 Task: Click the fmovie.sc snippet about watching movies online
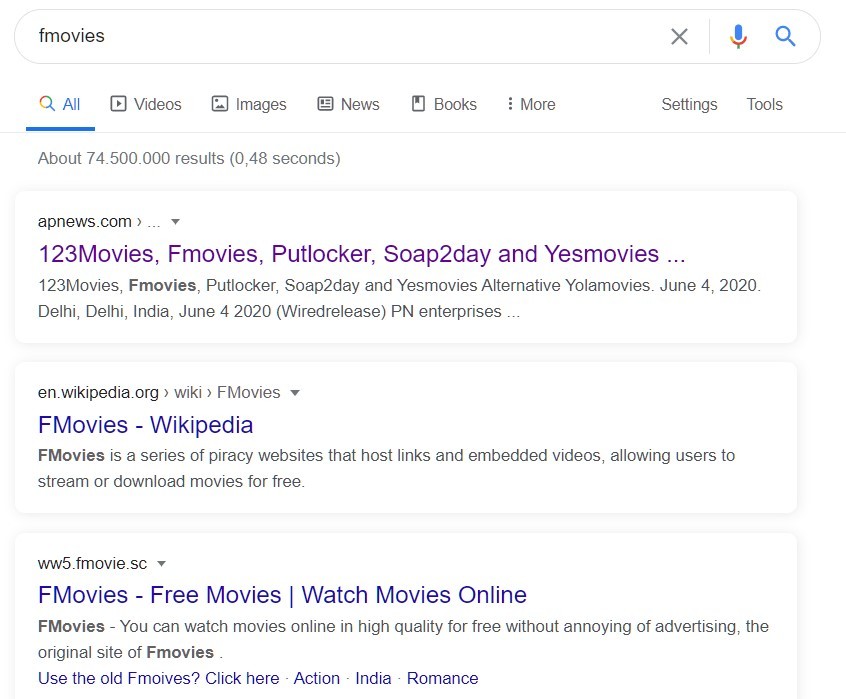403,639
